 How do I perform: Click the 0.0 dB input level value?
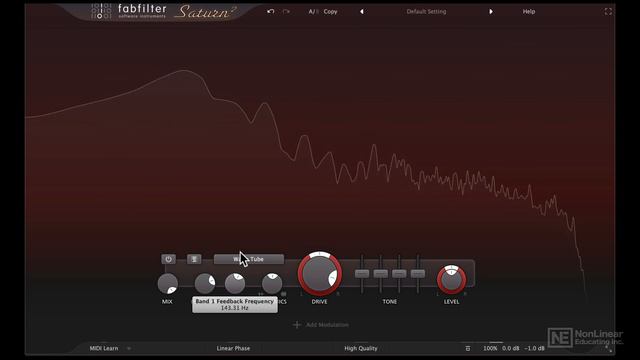[x=511, y=348]
